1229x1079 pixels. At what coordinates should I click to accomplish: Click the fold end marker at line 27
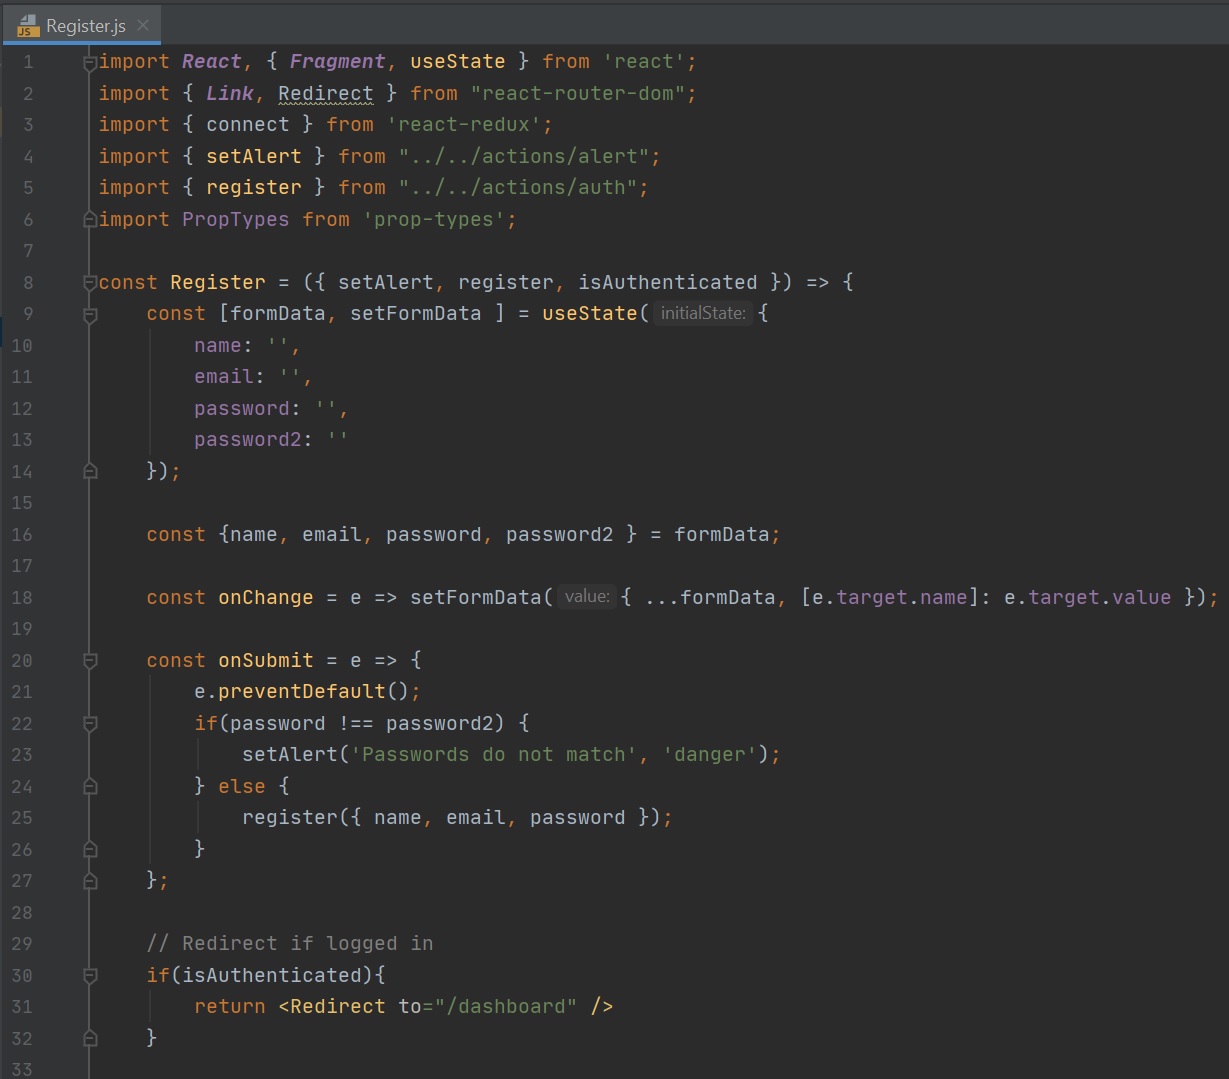click(90, 881)
